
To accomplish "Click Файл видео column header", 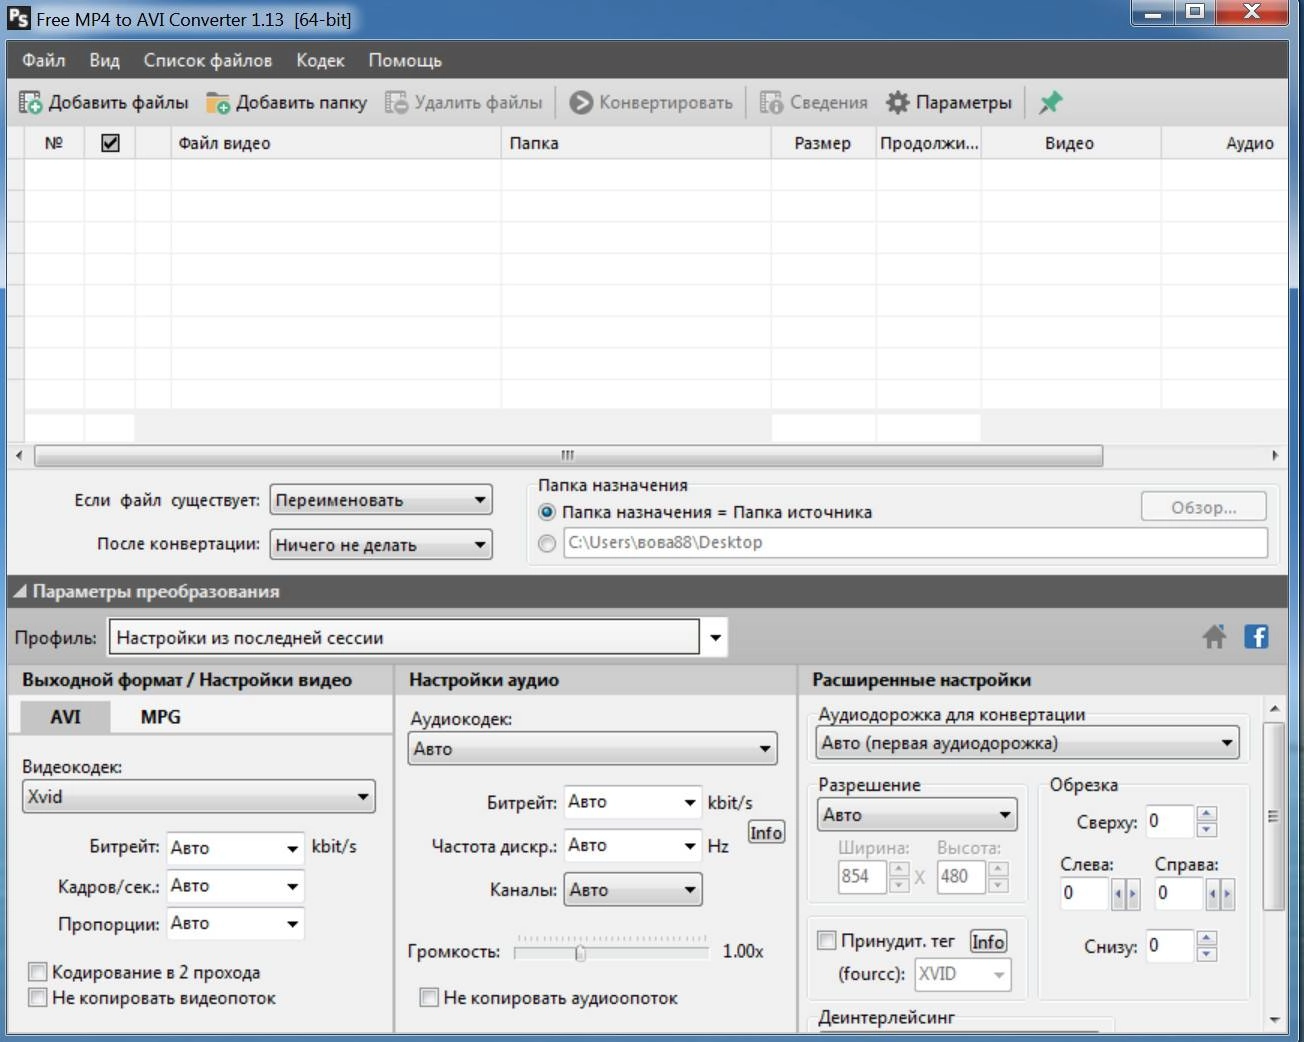I will point(336,143).
